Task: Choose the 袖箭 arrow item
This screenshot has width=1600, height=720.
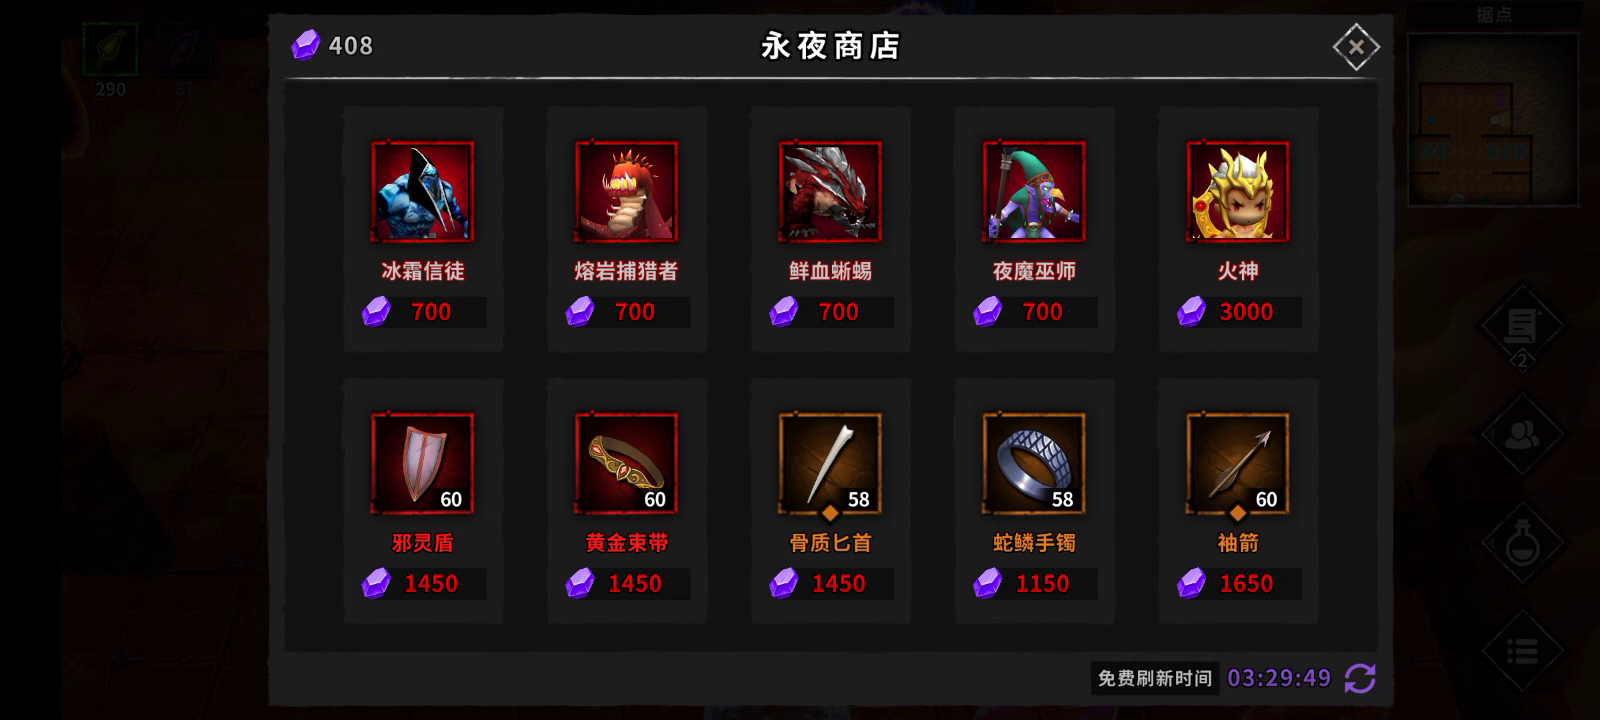Action: coord(1238,463)
